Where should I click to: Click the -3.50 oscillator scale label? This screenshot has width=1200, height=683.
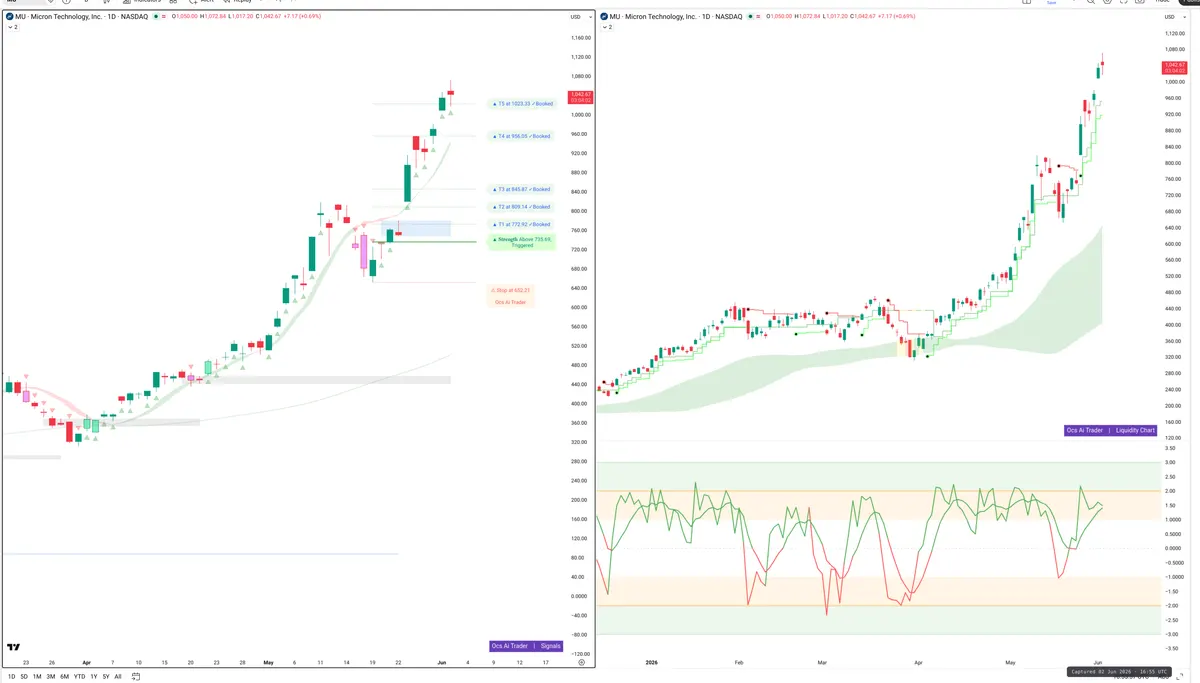(1170, 649)
